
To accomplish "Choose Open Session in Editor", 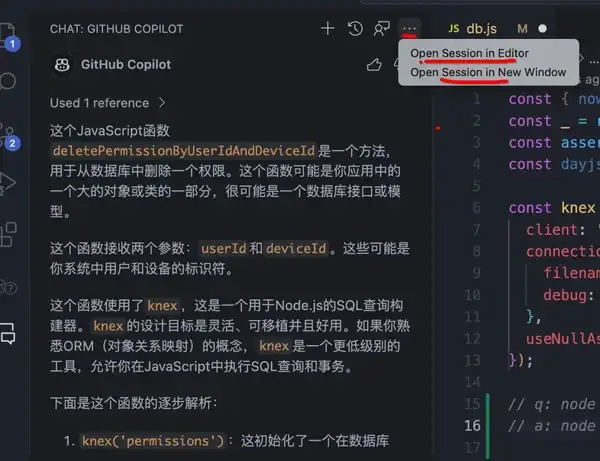I will click(x=469, y=53).
